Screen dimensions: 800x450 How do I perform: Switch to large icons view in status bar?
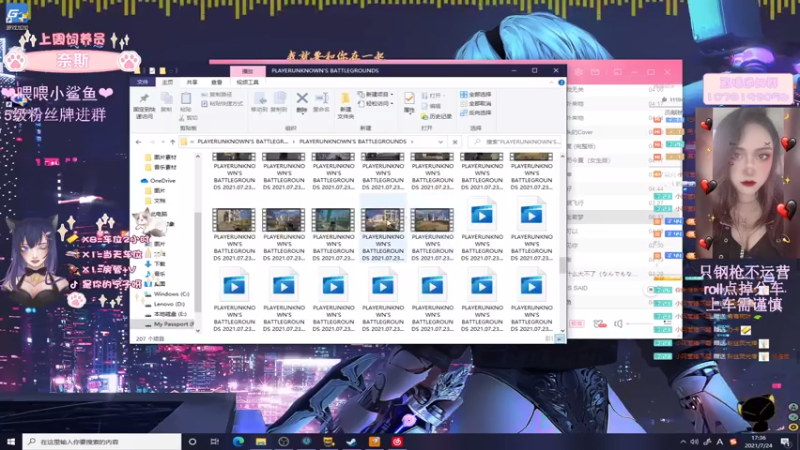560,339
